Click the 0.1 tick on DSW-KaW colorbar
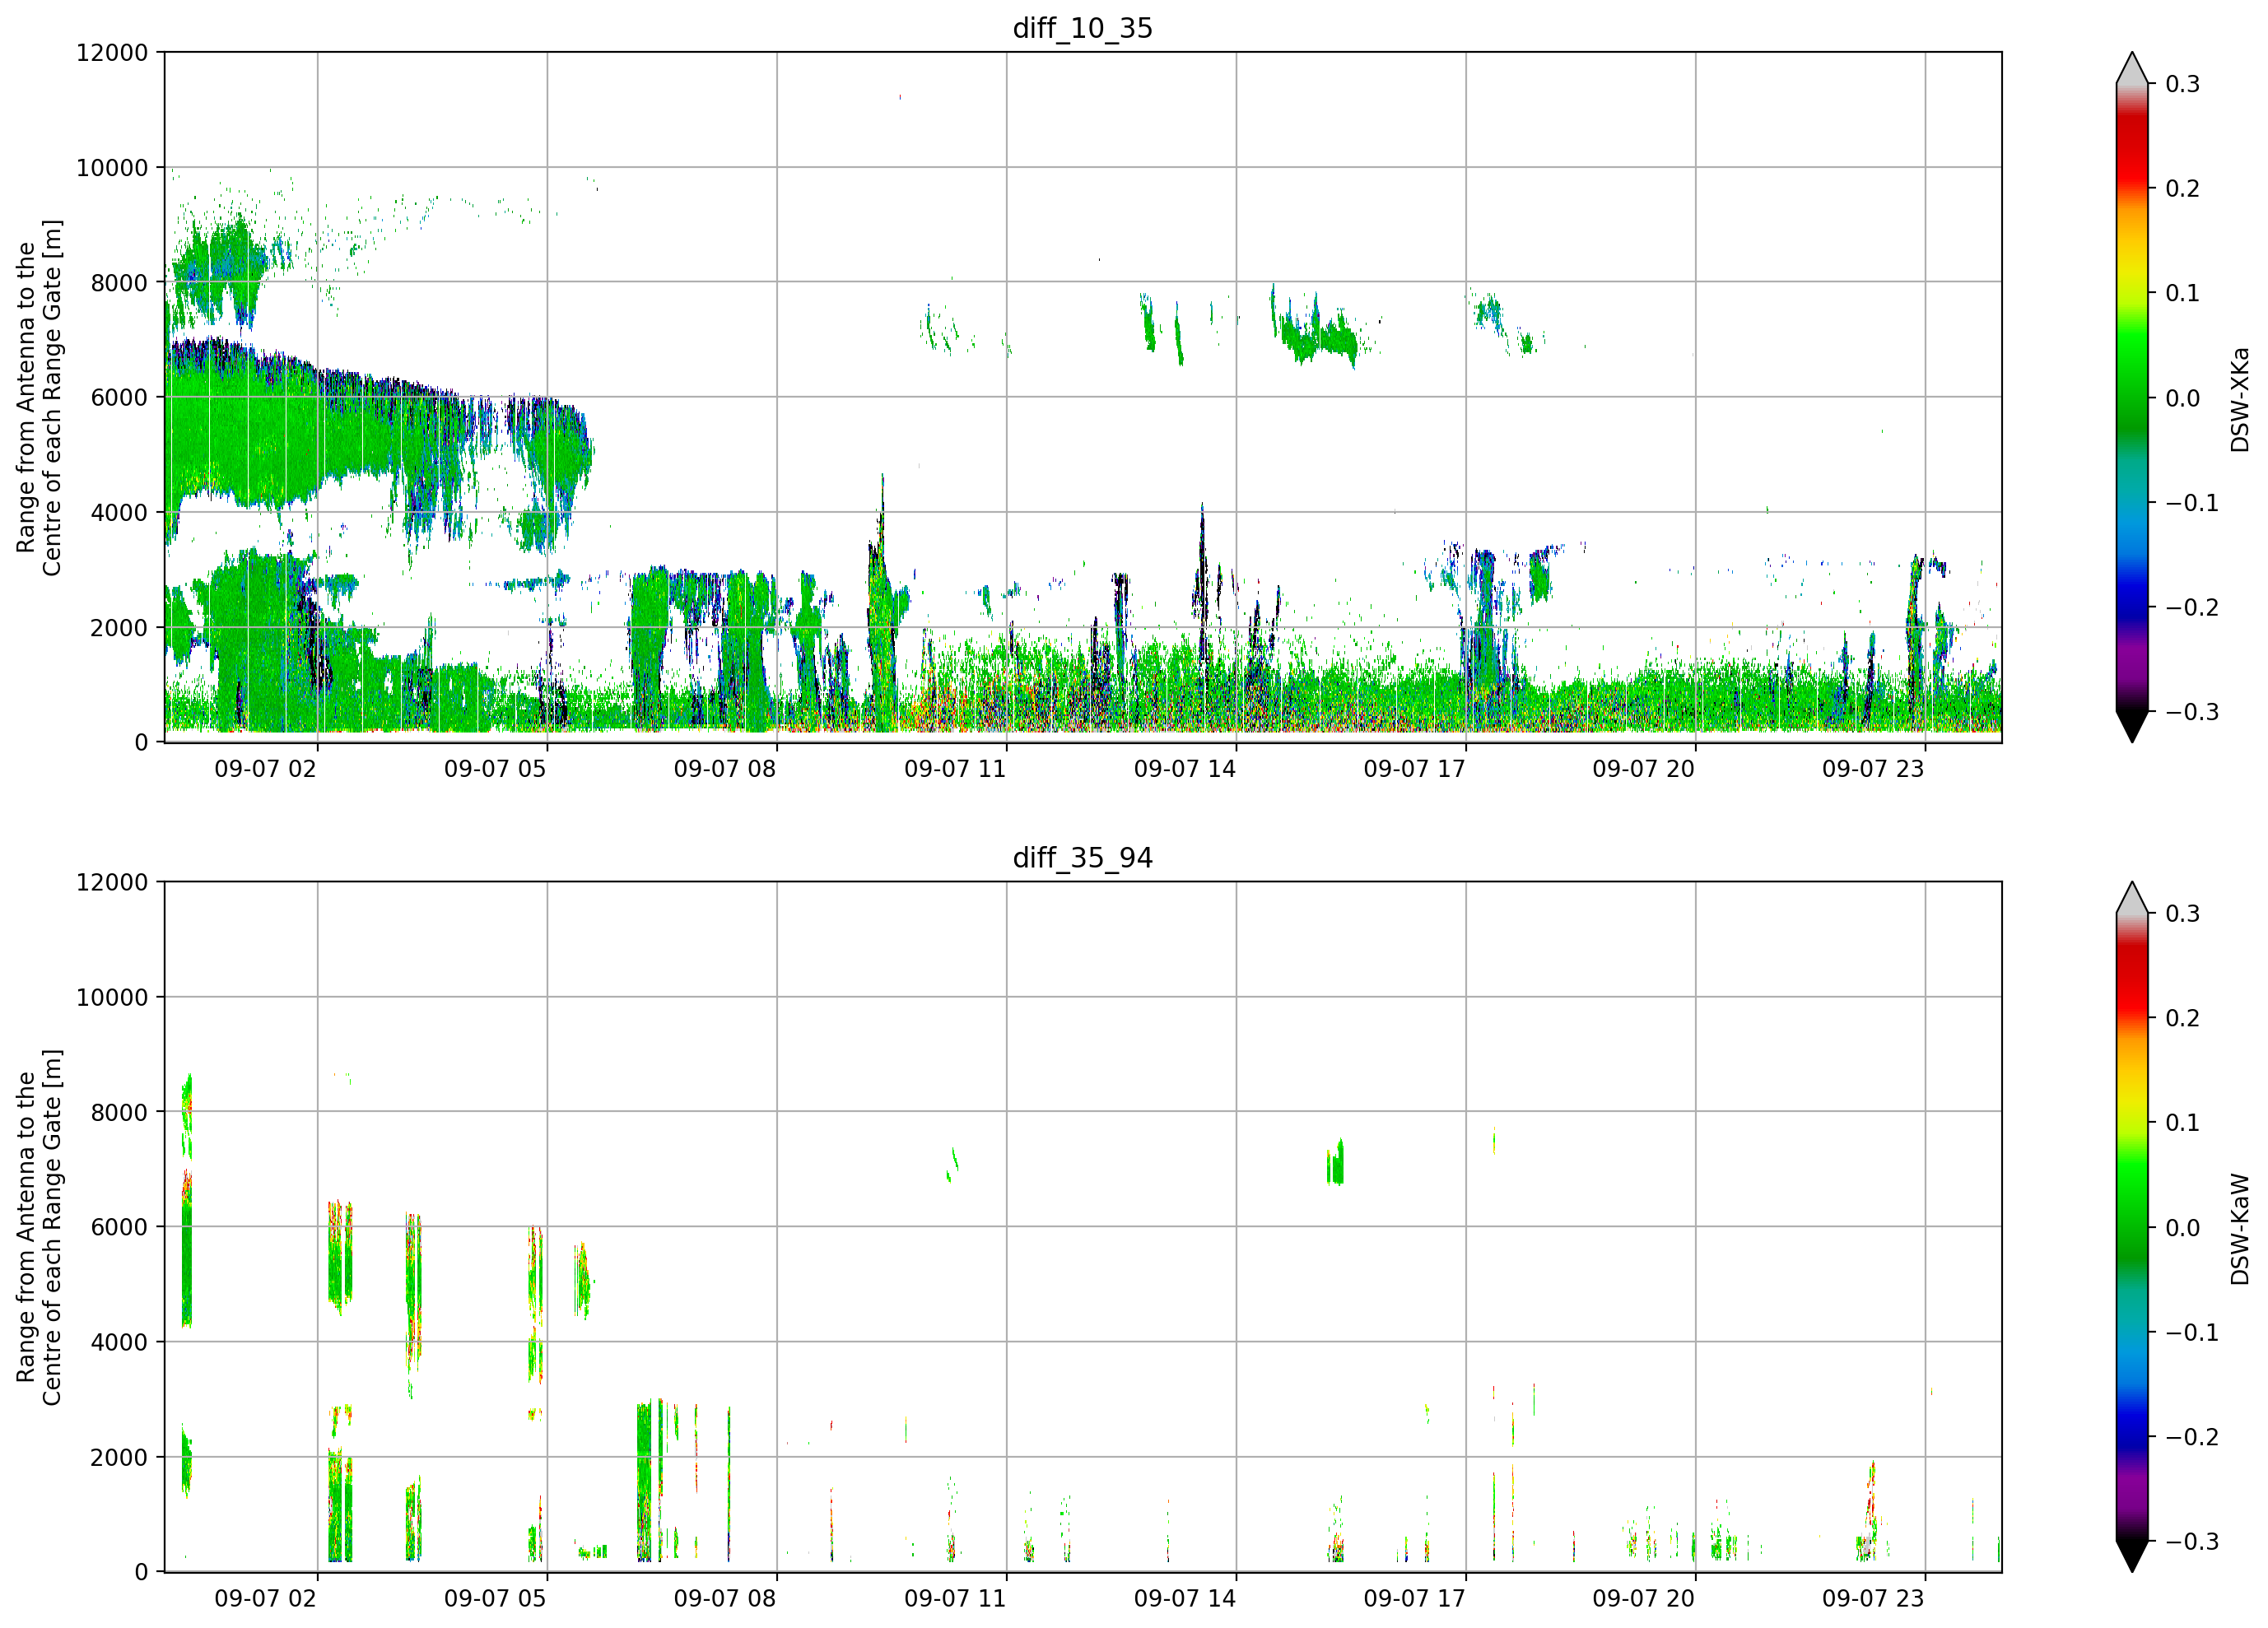The height and width of the screenshot is (1628, 2268). coord(2183,1123)
